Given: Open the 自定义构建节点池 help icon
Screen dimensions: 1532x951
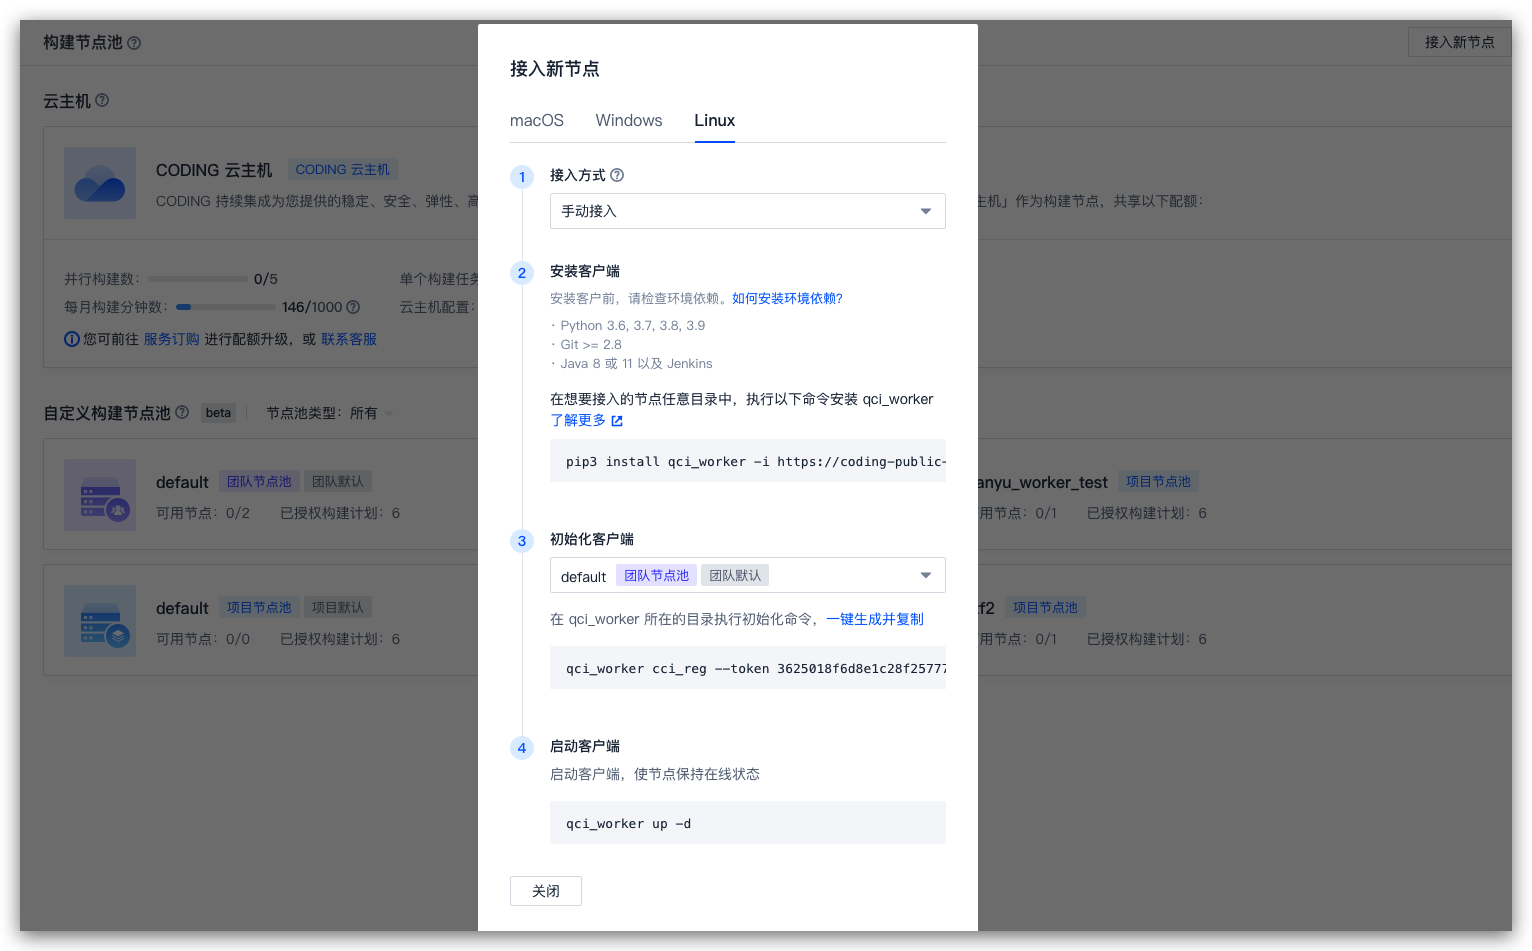Looking at the screenshot, I should 182,412.
